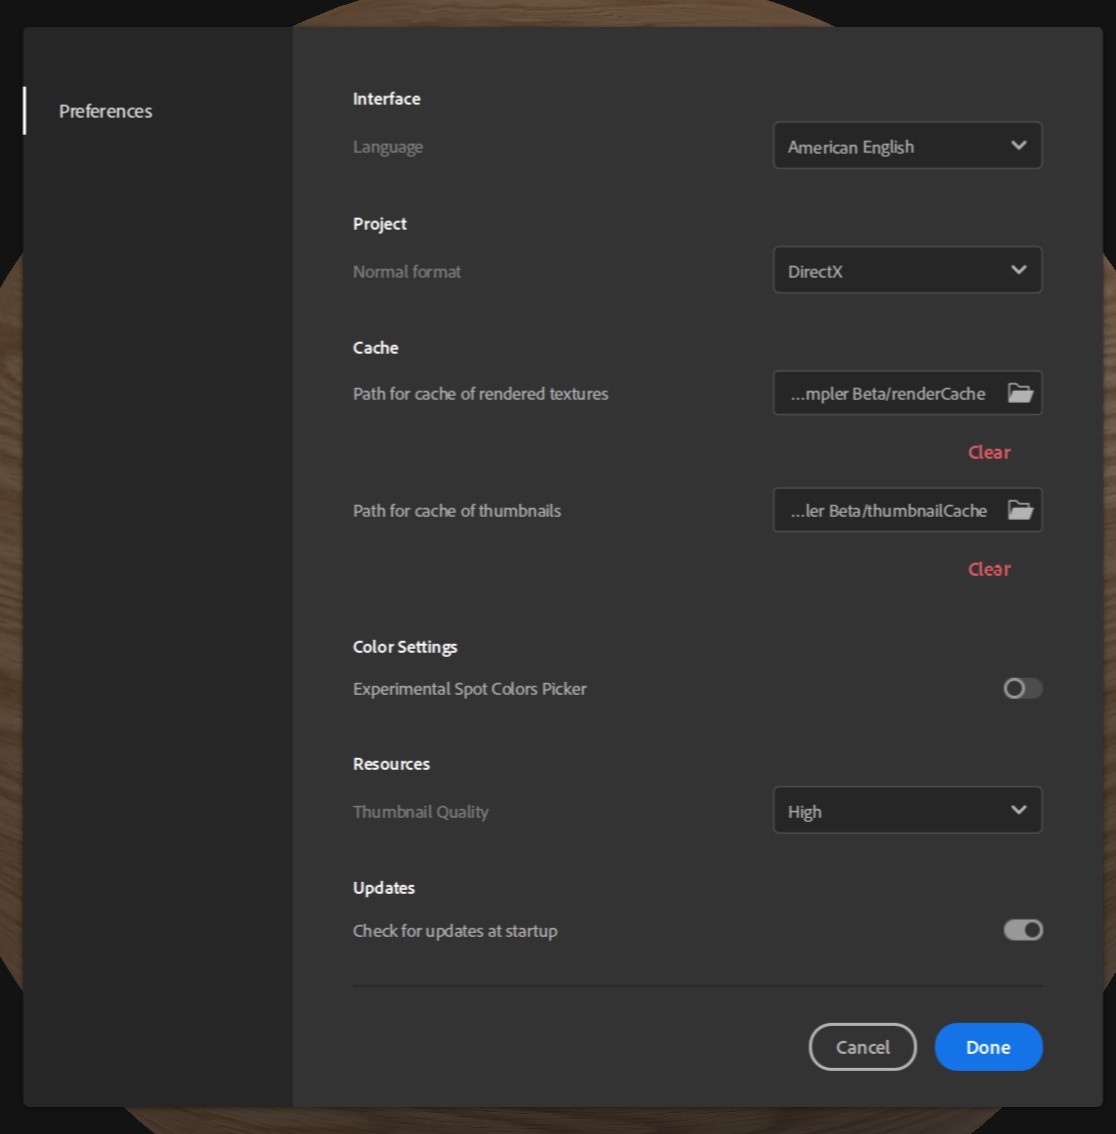
Task: Open the Language dropdown
Action: pos(907,145)
